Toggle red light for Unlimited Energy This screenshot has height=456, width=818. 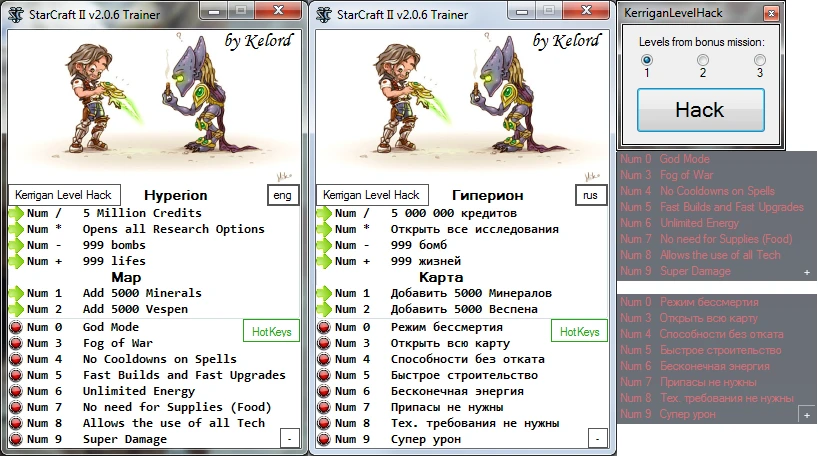[x=16, y=391]
